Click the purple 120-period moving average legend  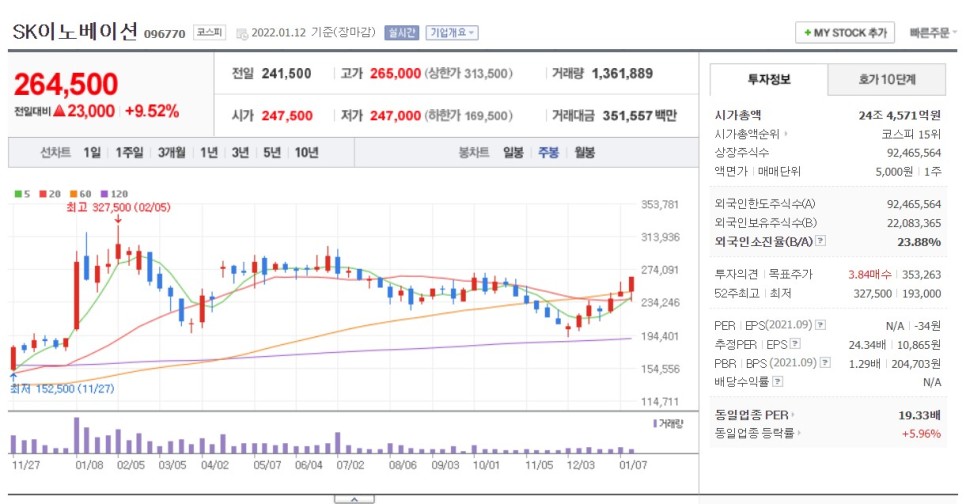point(114,193)
